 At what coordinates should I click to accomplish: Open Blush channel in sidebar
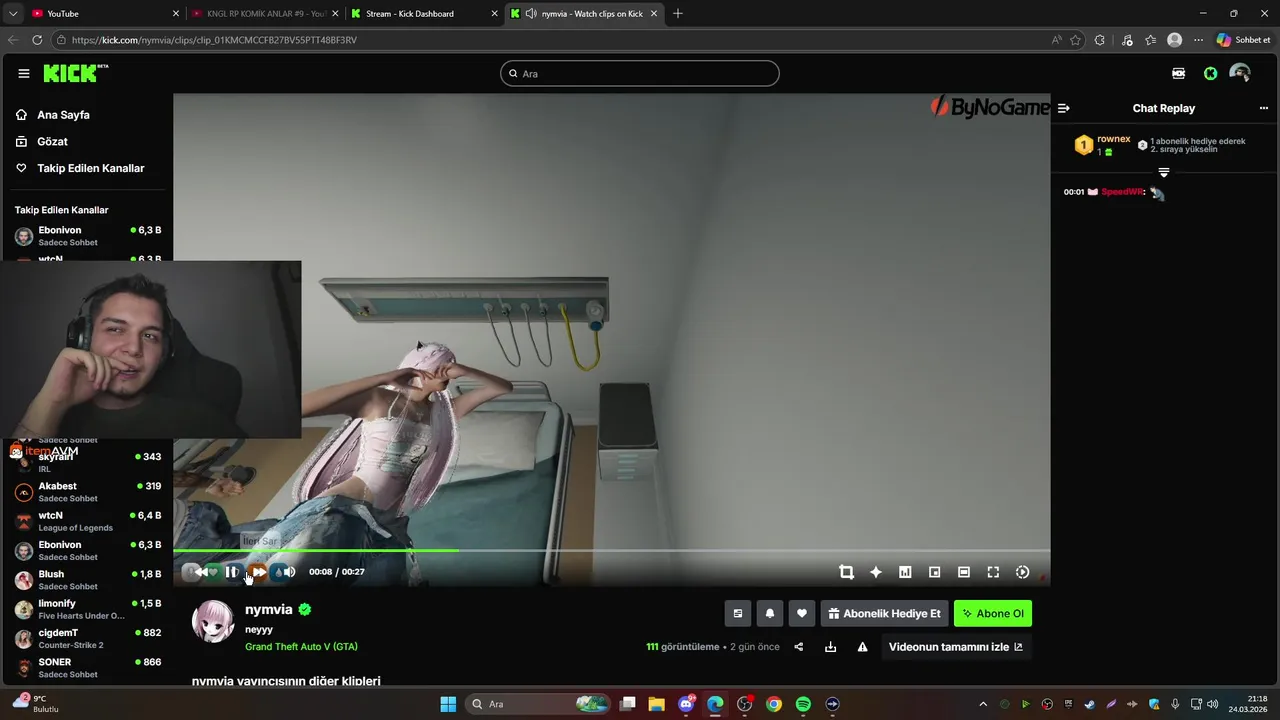[x=88, y=580]
